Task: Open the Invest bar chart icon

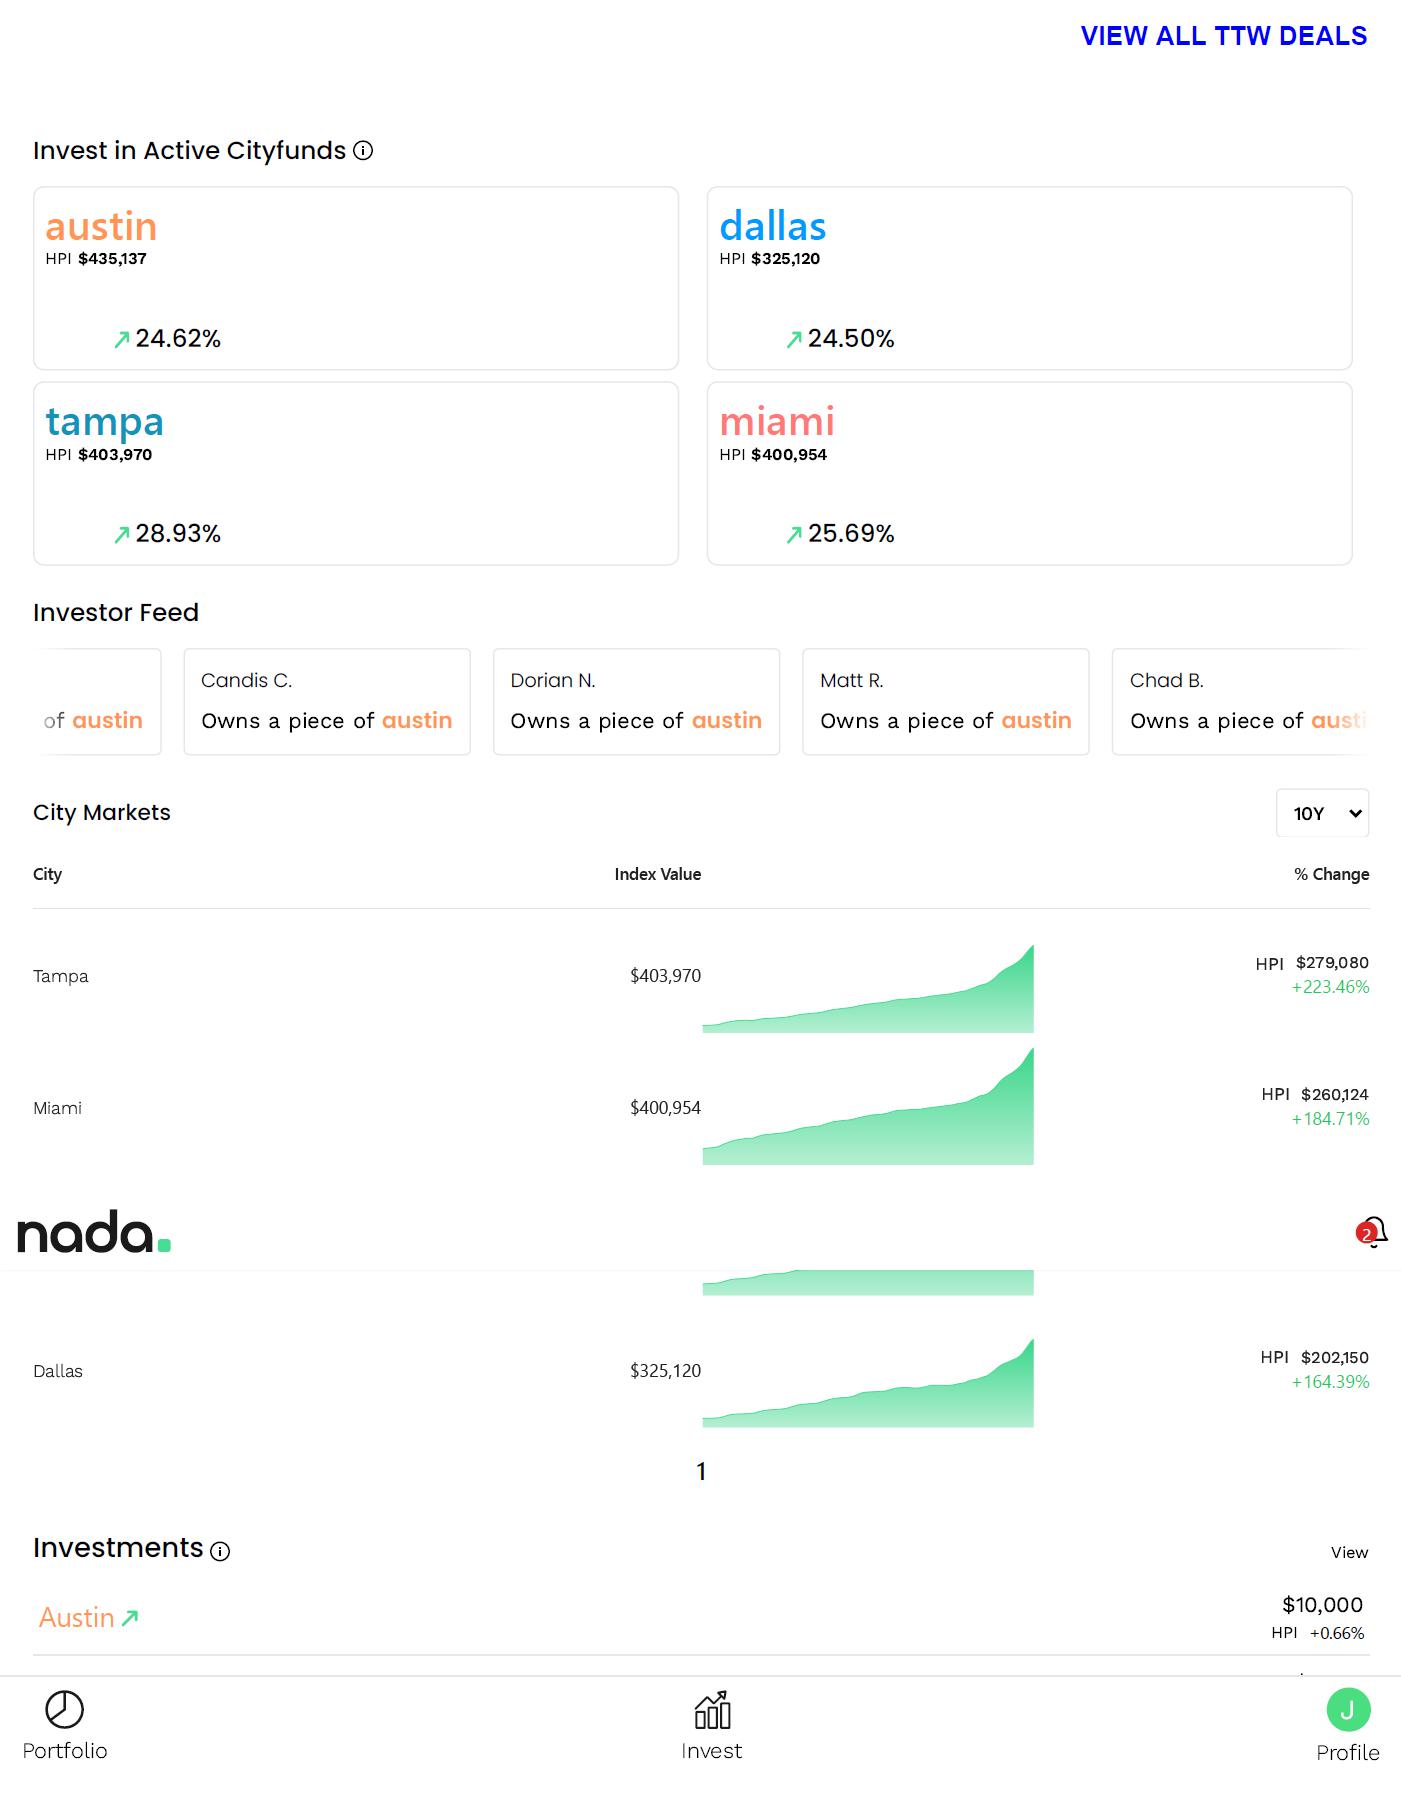Action: pyautogui.click(x=712, y=1711)
